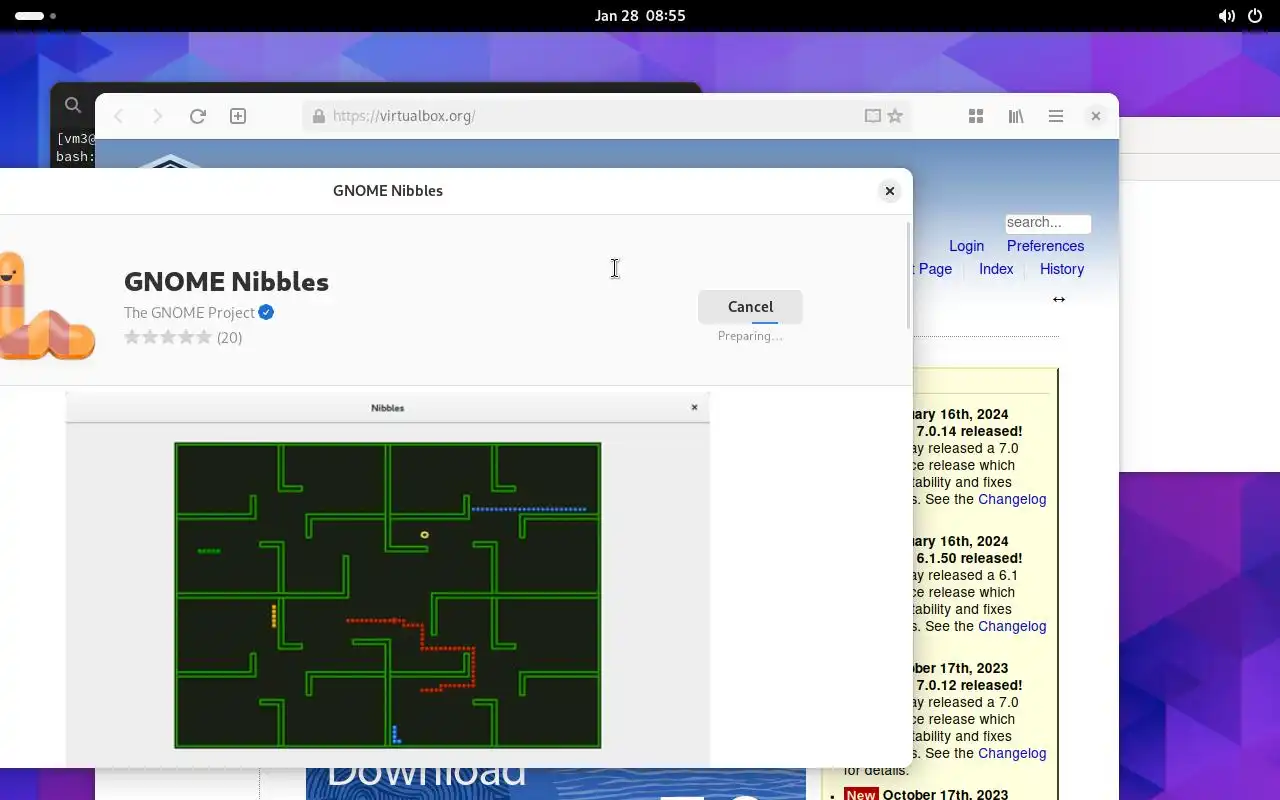Image resolution: width=1280 pixels, height=800 pixels.
Task: Open the volume icon in top bar
Action: pyautogui.click(x=1226, y=16)
